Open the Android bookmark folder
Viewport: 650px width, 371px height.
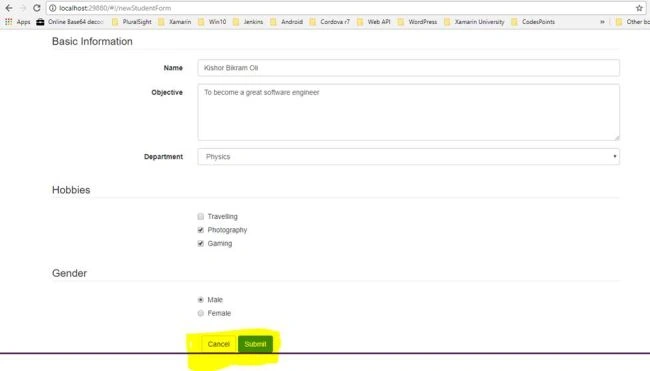(286, 22)
